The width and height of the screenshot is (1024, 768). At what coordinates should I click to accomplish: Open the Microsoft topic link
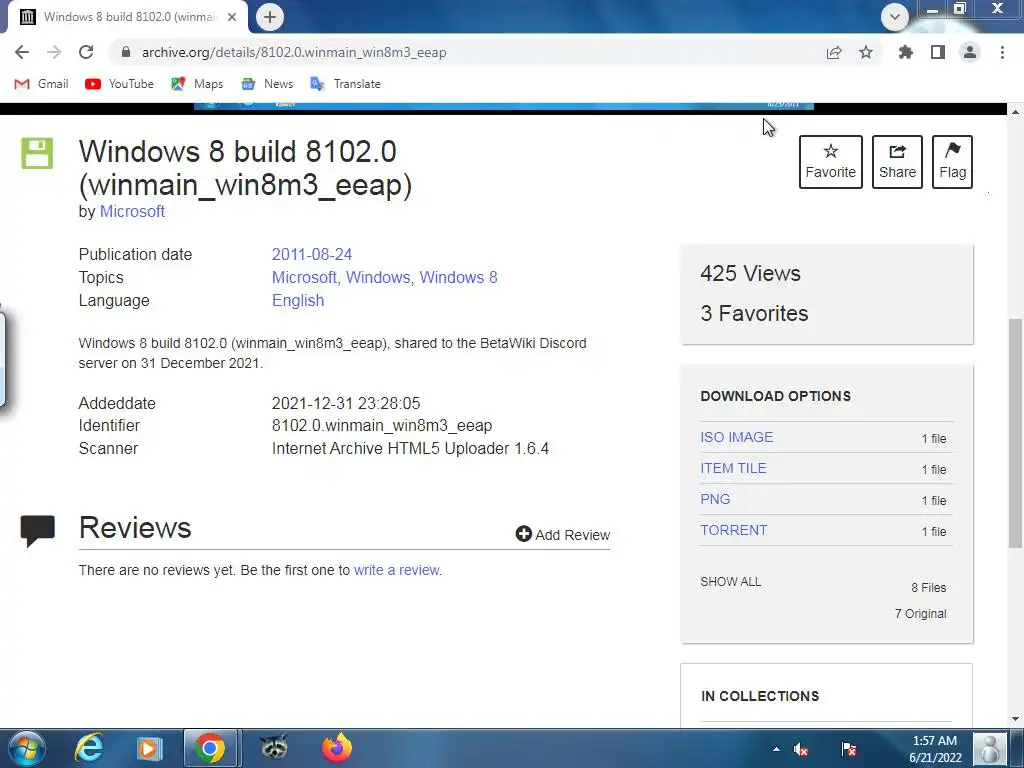pyautogui.click(x=304, y=277)
